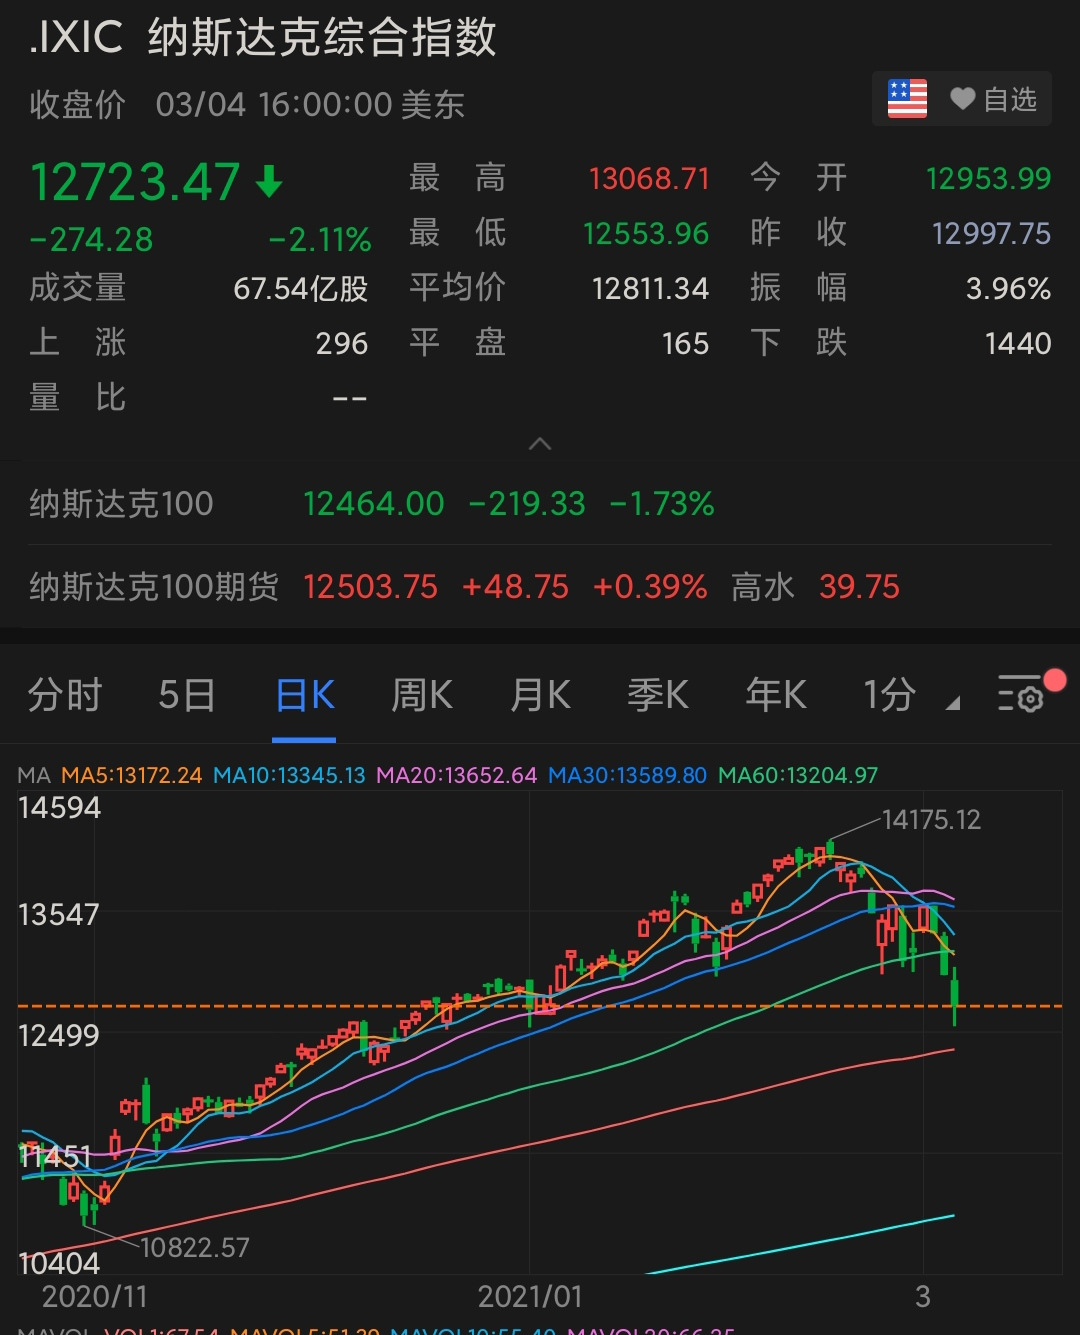Tap the -2.11% percent change

(320, 240)
